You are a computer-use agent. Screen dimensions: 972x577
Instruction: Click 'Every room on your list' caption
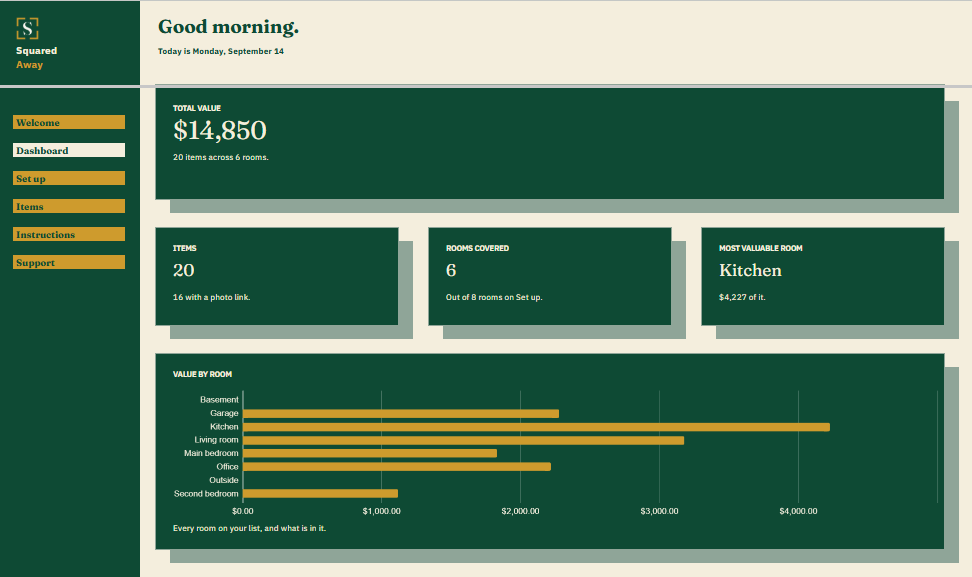249,529
